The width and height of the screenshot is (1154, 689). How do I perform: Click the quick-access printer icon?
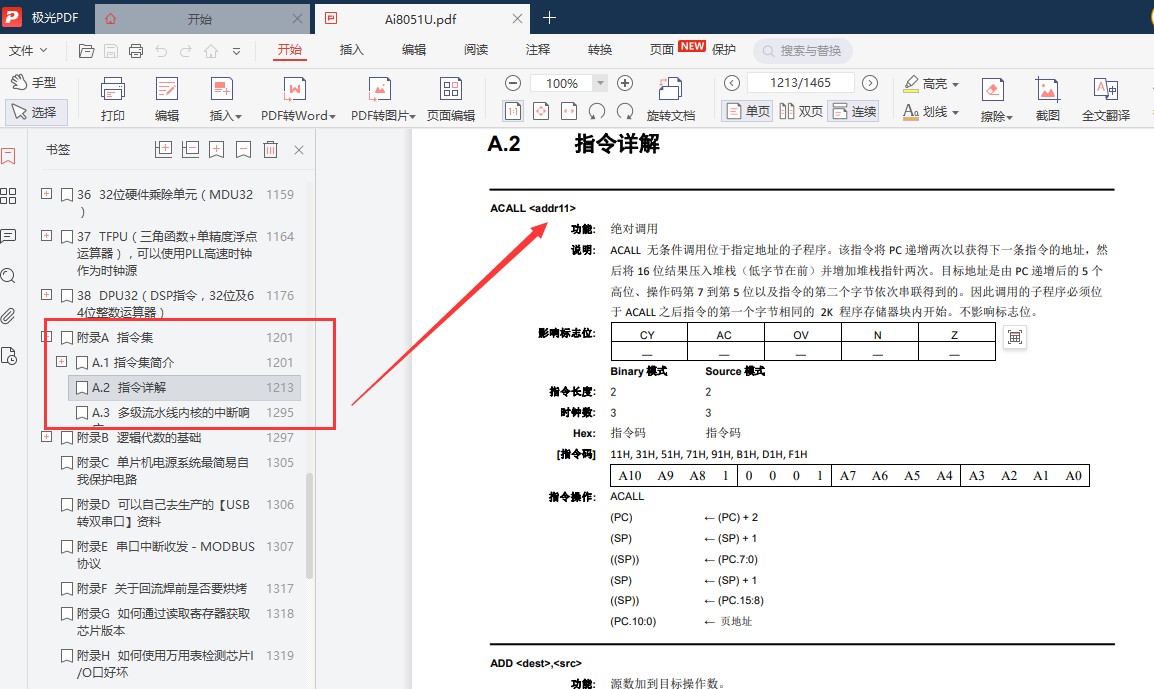pos(135,51)
